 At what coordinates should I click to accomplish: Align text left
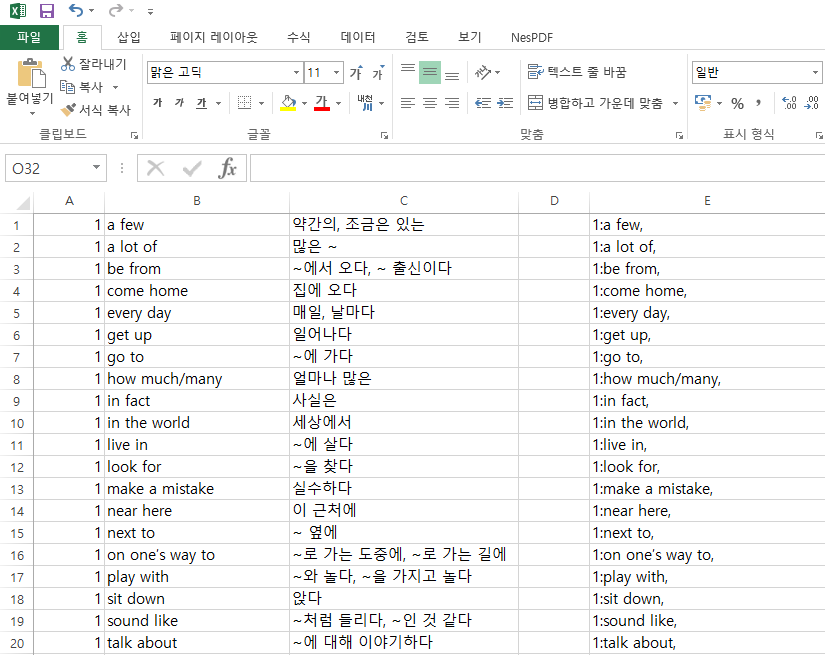[x=408, y=103]
